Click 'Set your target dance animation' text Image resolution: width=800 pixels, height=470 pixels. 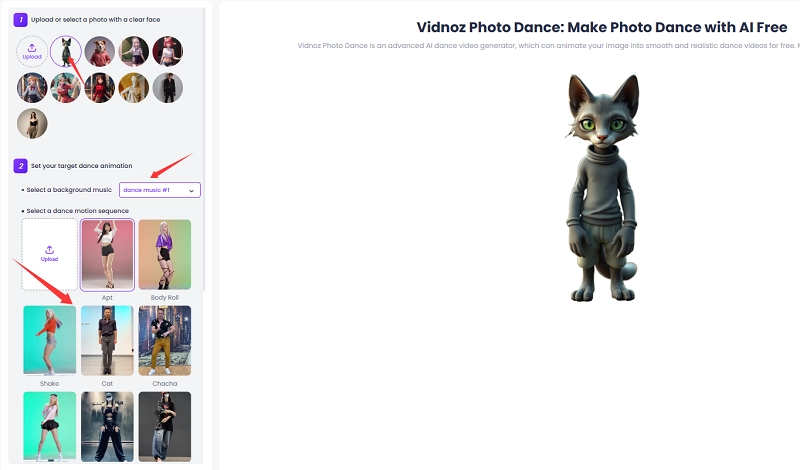82,166
